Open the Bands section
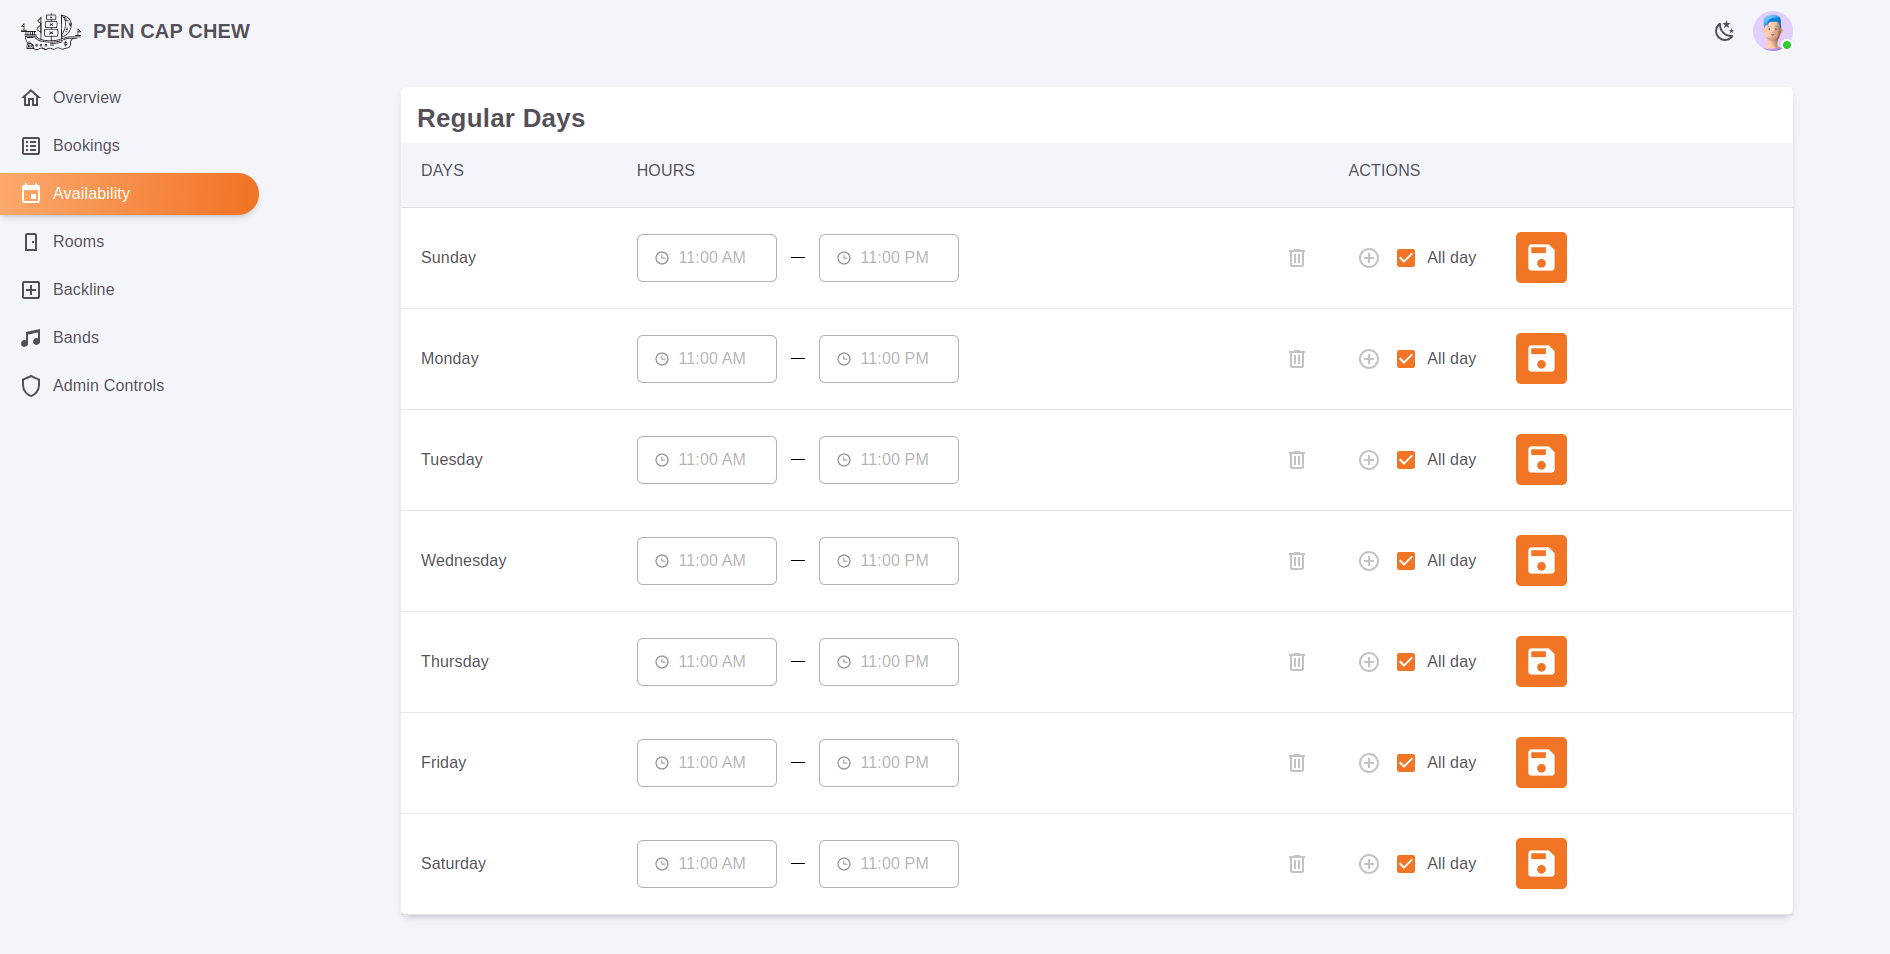This screenshot has width=1890, height=954. click(76, 338)
